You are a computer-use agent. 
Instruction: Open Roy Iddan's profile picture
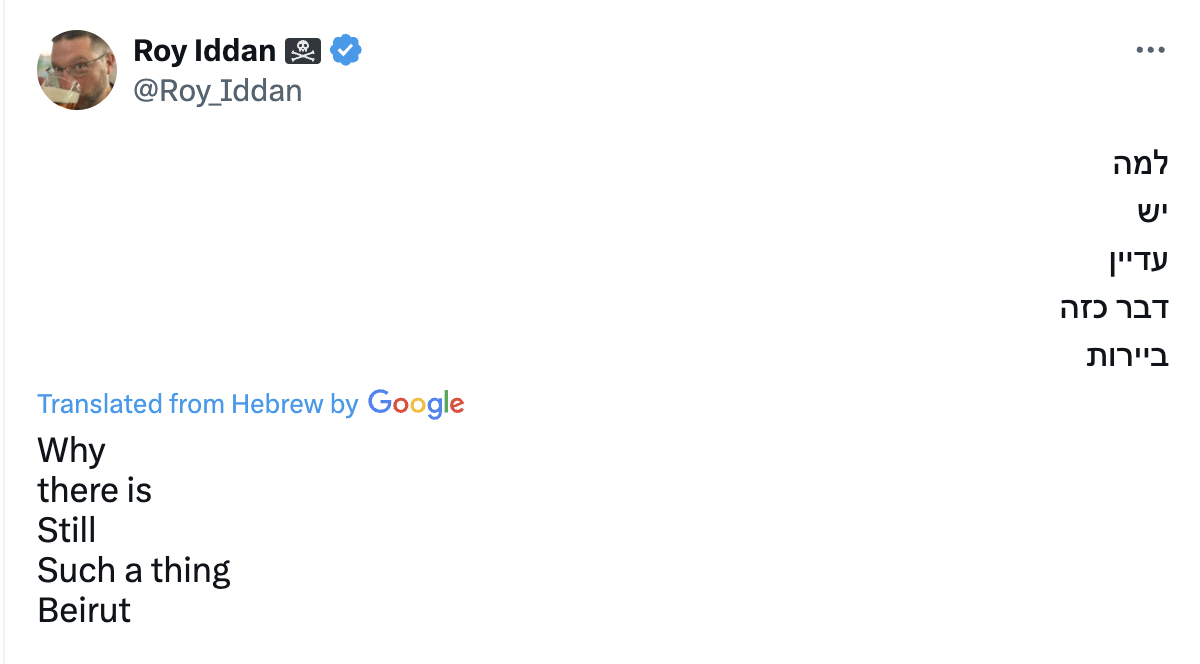[77, 70]
